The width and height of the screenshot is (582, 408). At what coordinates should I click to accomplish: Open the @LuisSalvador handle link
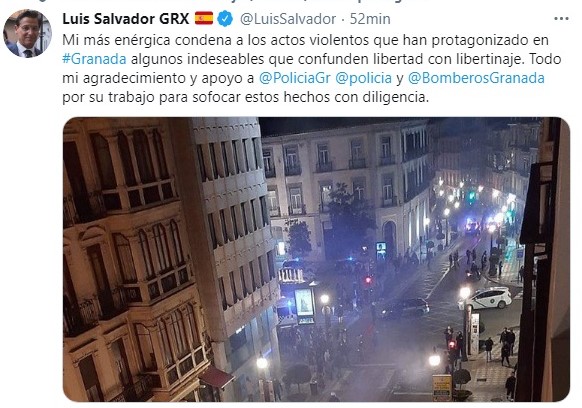click(288, 19)
